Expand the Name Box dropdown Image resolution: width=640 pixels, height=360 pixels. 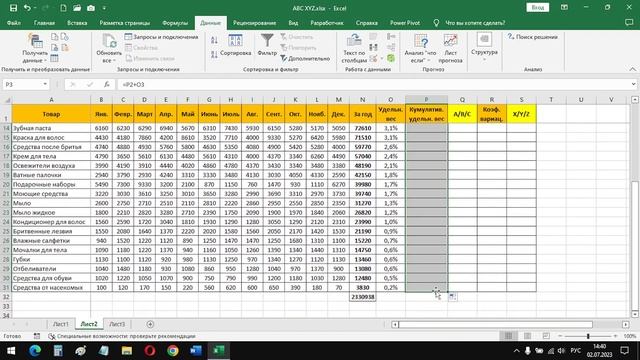tap(45, 84)
